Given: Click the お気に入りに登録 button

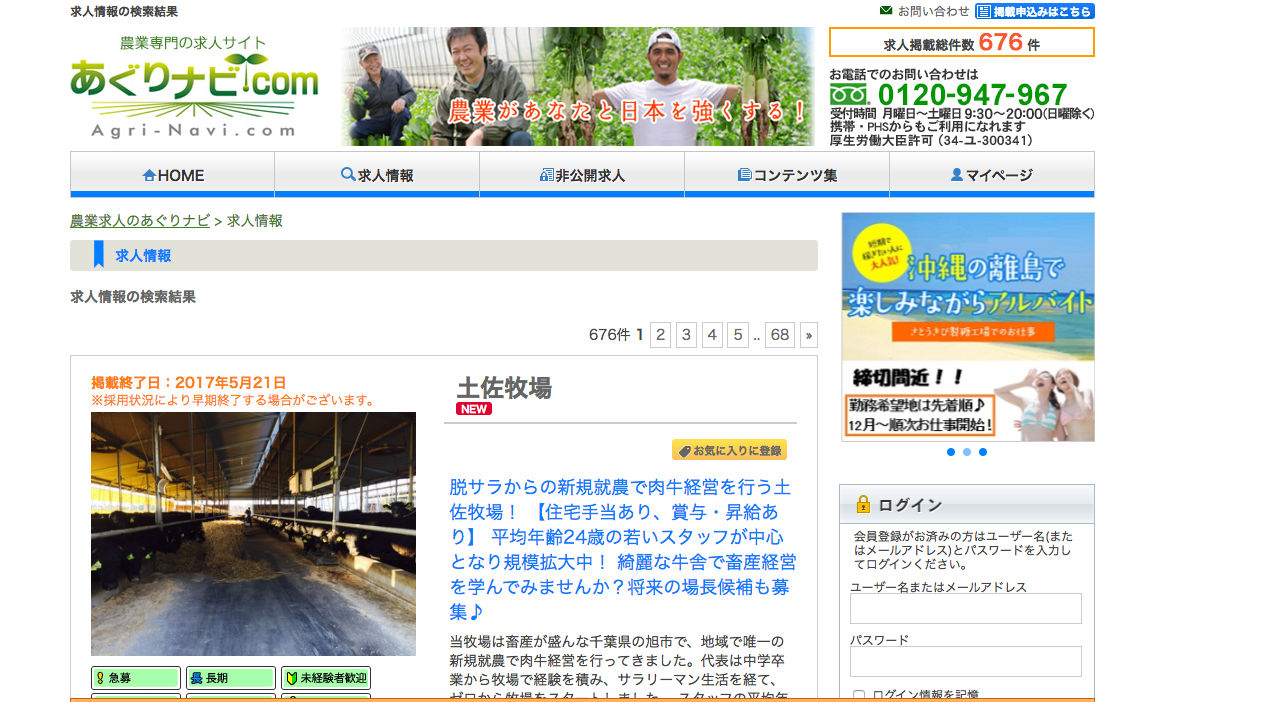Looking at the screenshot, I should [x=729, y=450].
